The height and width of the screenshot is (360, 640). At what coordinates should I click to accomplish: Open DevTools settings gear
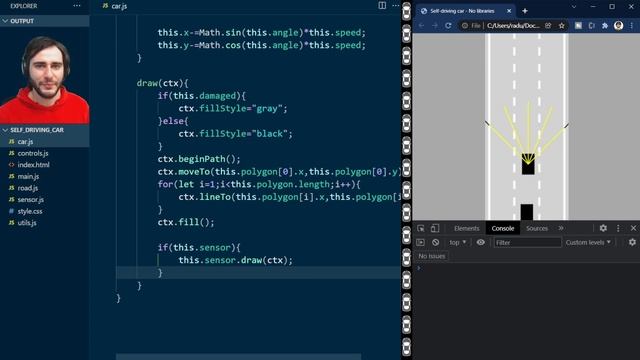(603, 228)
